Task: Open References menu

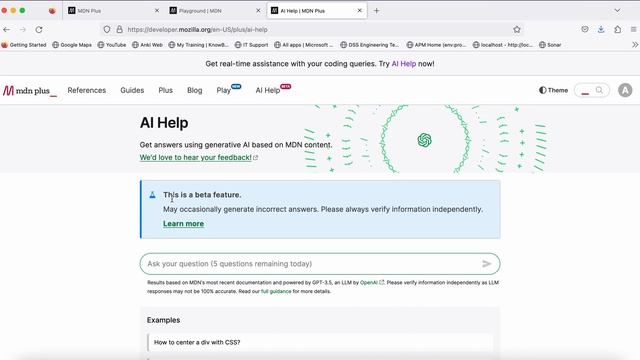Action: point(87,90)
